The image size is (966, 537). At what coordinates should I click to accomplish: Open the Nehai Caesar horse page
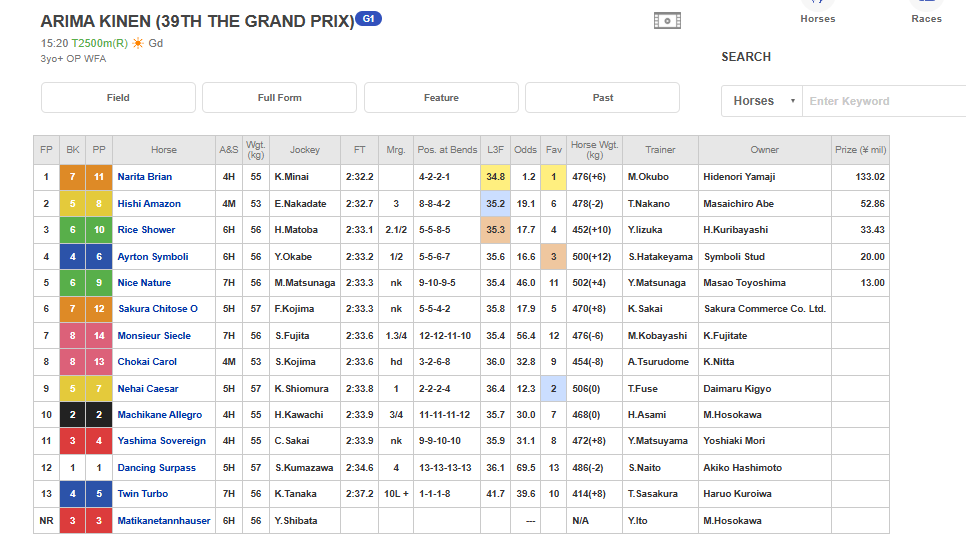(148, 389)
